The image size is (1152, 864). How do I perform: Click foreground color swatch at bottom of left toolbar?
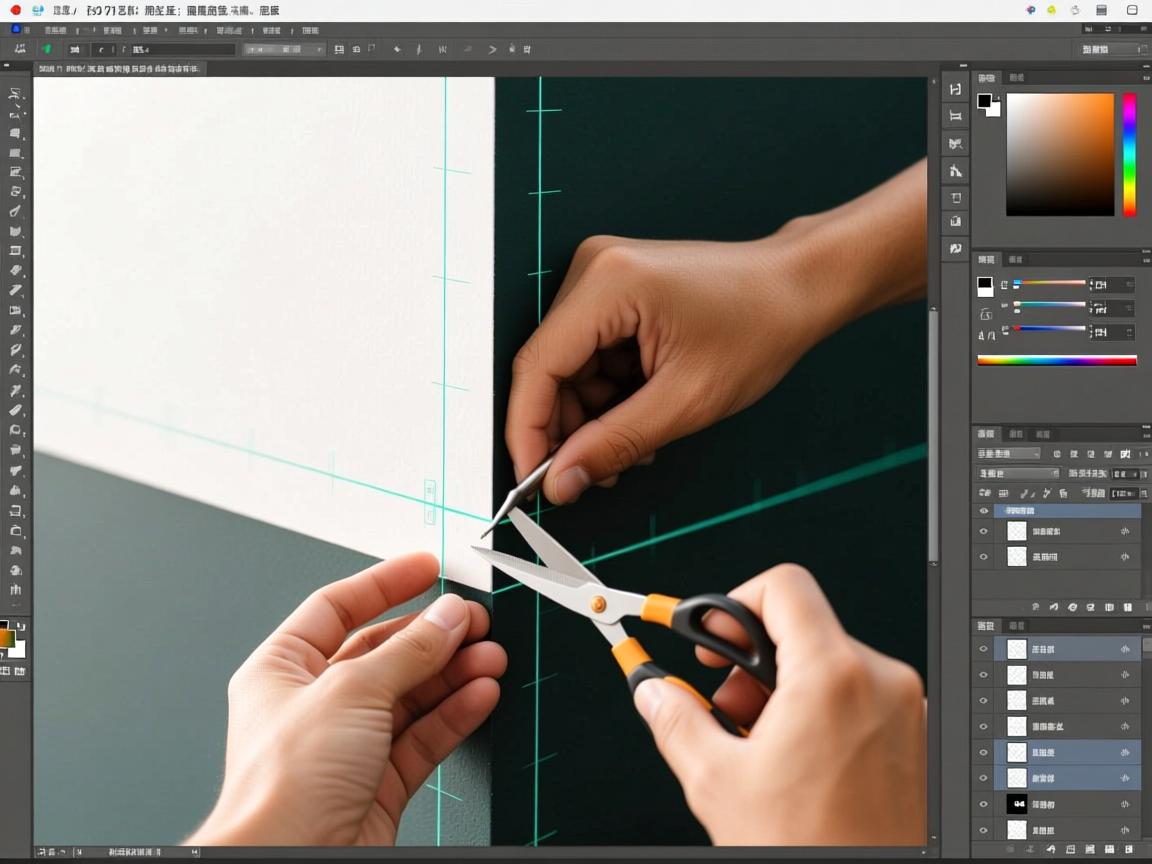pos(6,637)
